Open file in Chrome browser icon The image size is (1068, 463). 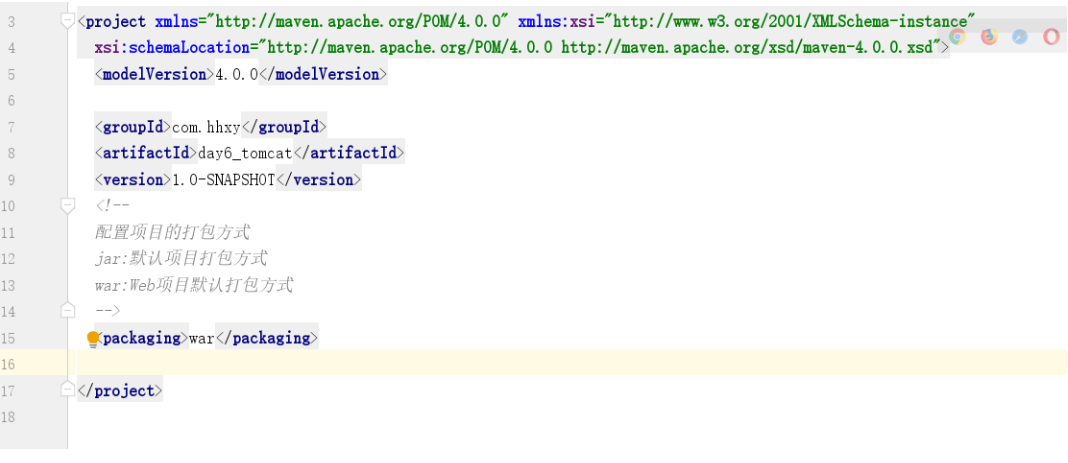(958, 37)
